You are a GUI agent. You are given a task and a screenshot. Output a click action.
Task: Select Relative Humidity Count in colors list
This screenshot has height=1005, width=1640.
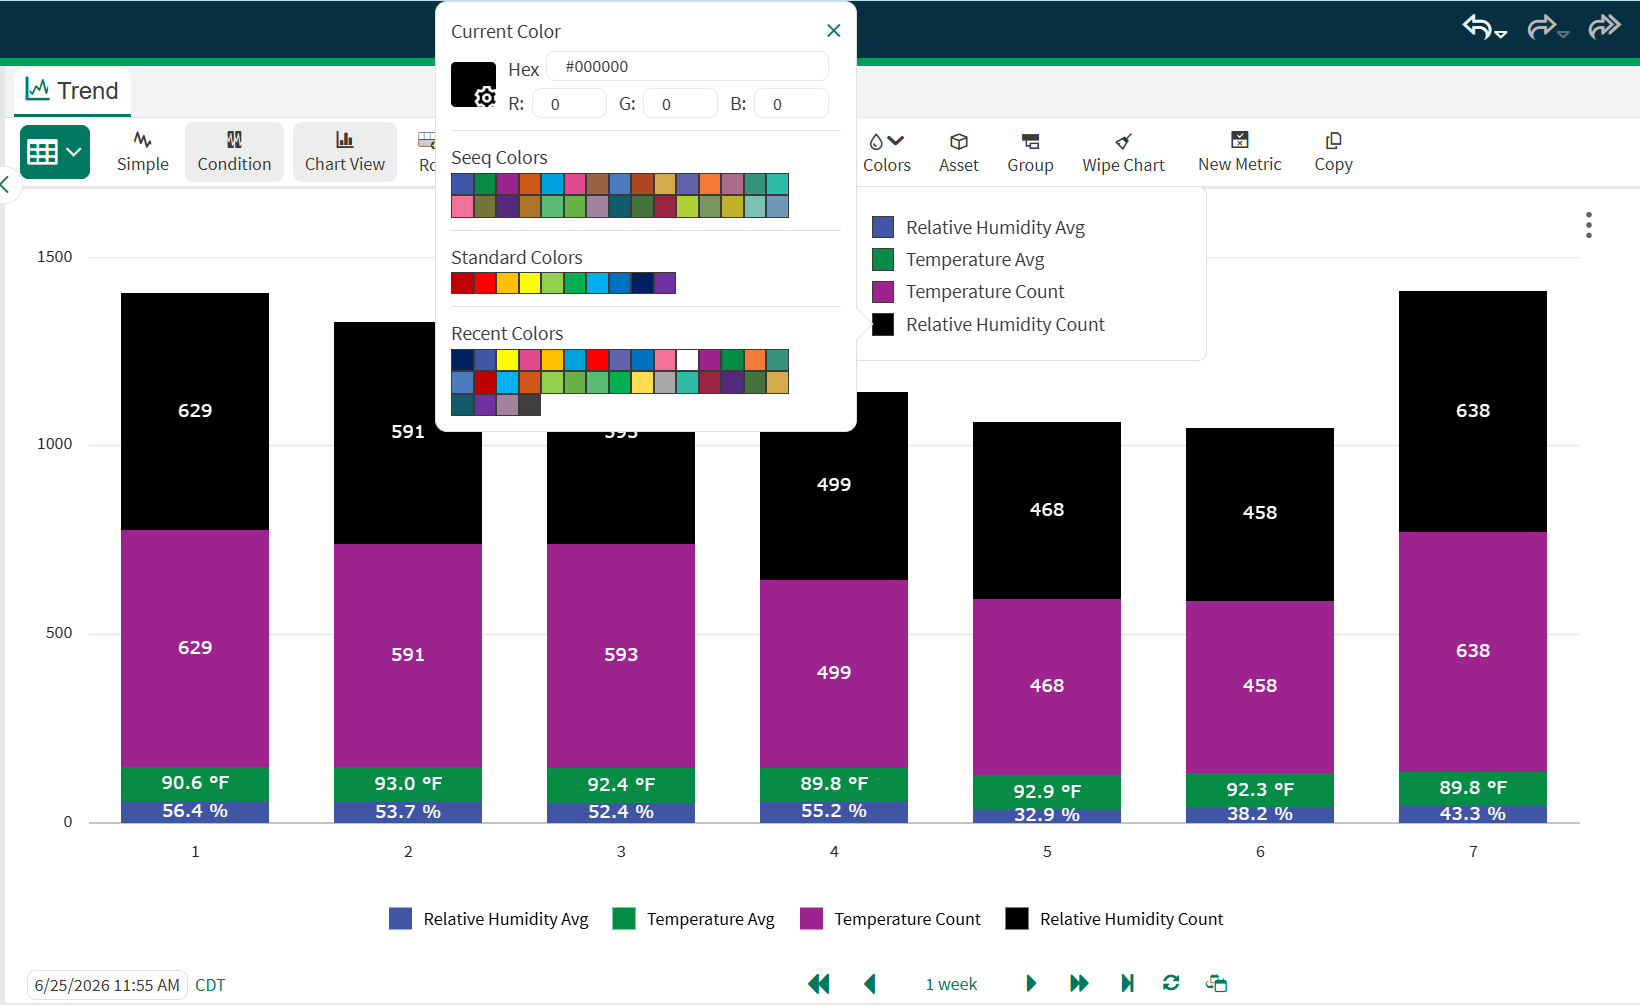coord(1005,324)
